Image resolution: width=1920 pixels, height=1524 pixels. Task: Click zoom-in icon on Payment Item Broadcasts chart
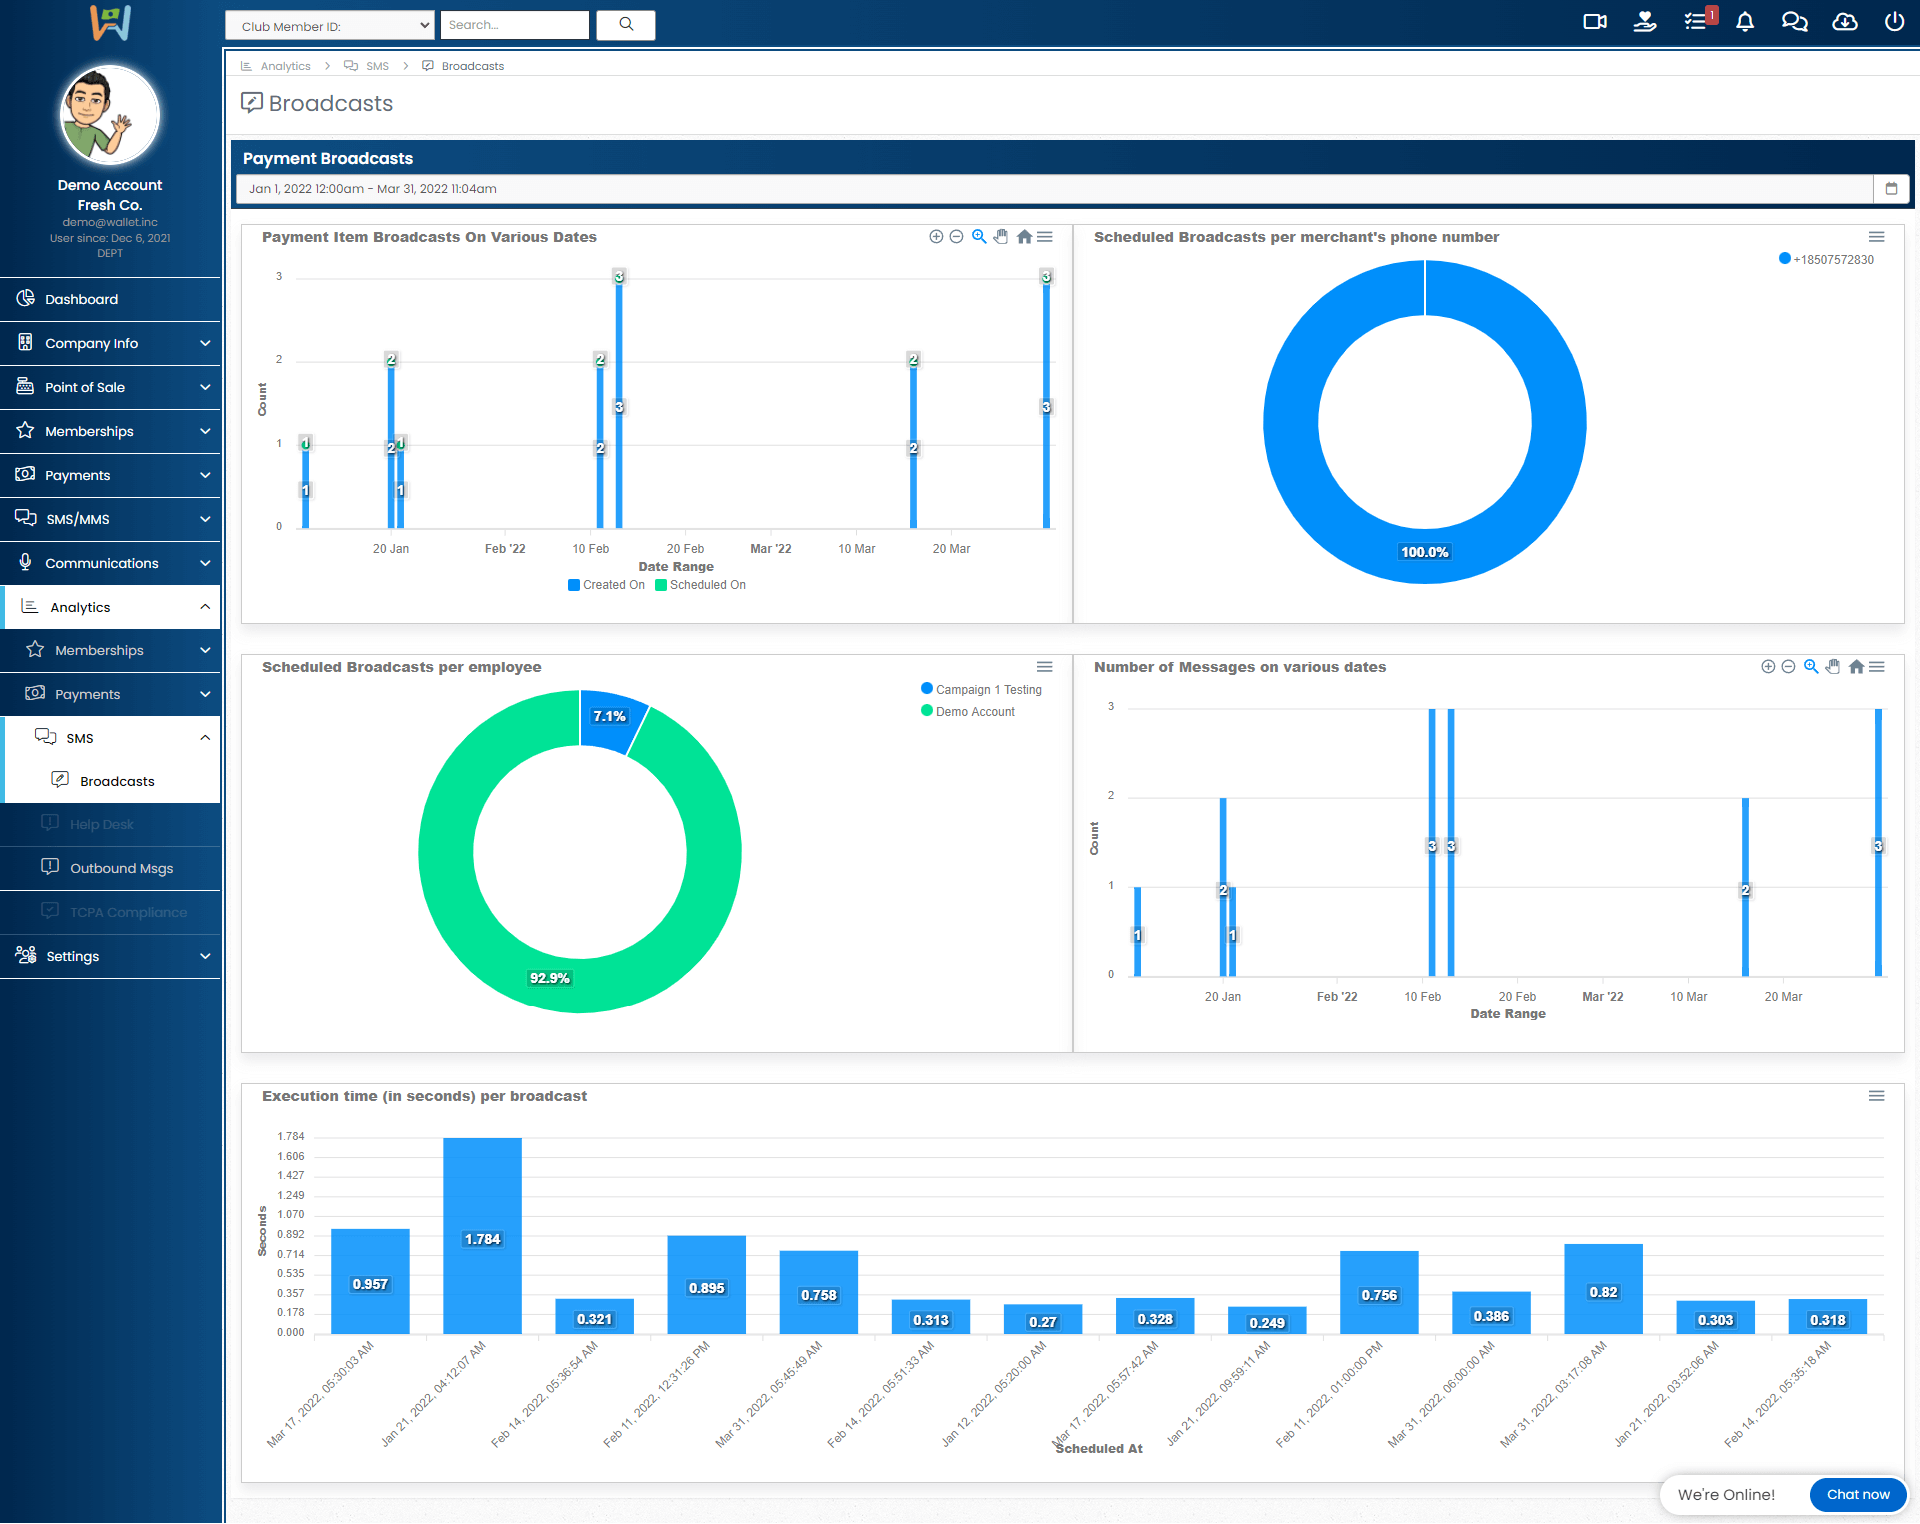point(936,237)
